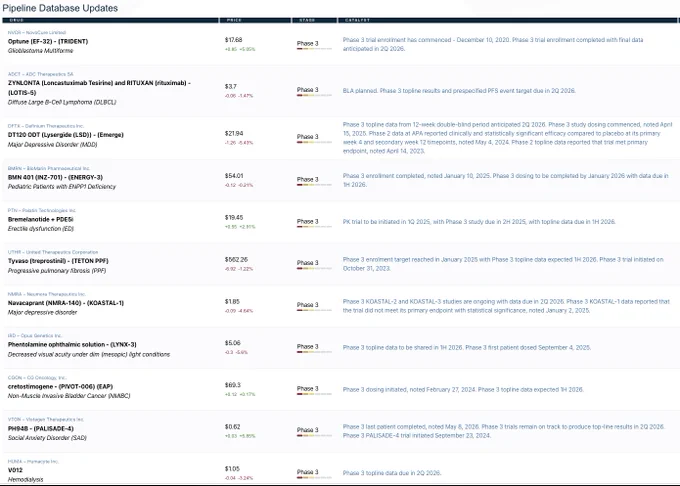Click Major Depressive Disorder (MDD) under DT120 ODT
This screenshot has width=680, height=486.
[x=52, y=144]
